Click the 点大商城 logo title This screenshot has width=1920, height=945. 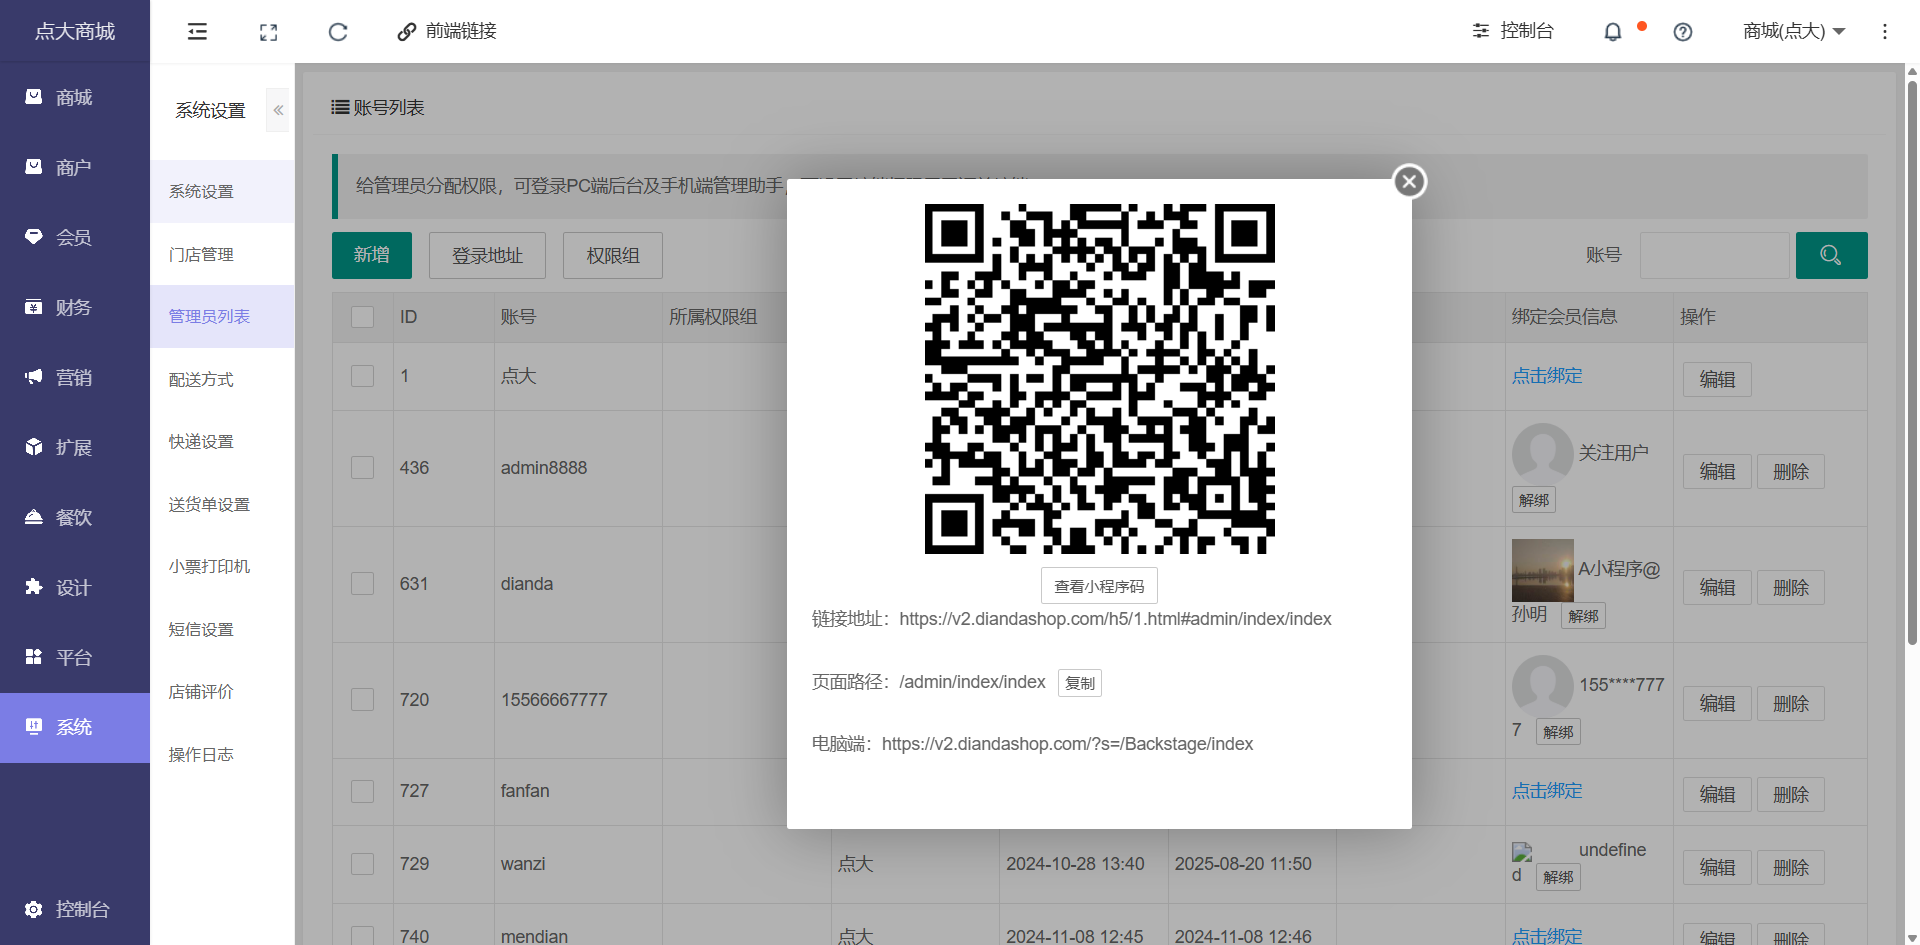pyautogui.click(x=75, y=31)
